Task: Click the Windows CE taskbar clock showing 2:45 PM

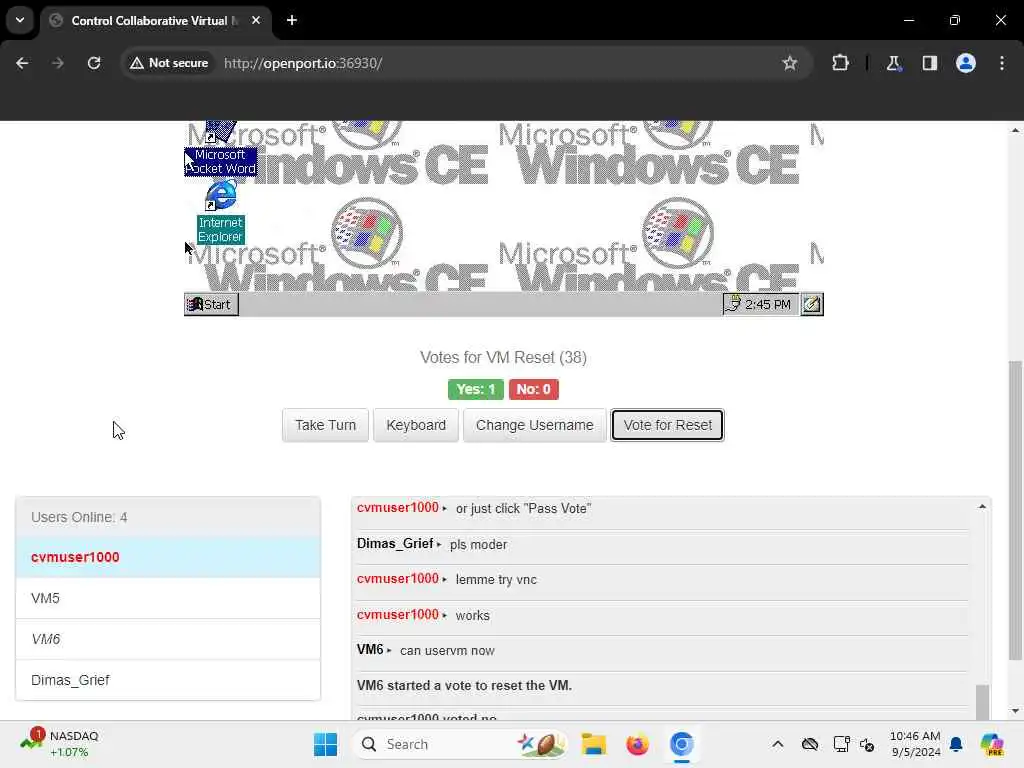Action: click(x=767, y=304)
